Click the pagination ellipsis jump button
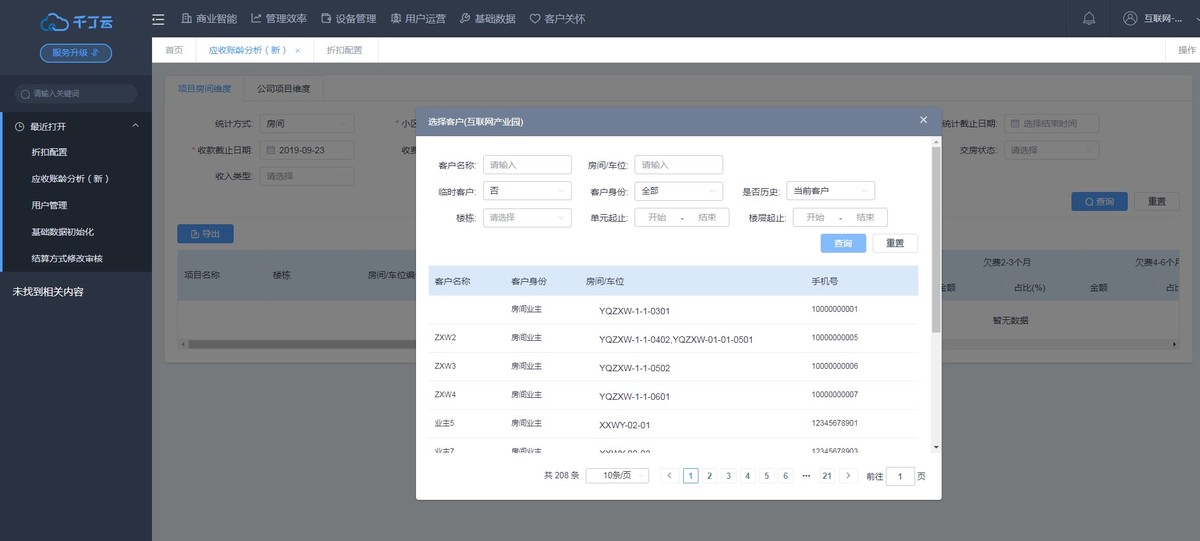This screenshot has height=541, width=1200. (806, 476)
